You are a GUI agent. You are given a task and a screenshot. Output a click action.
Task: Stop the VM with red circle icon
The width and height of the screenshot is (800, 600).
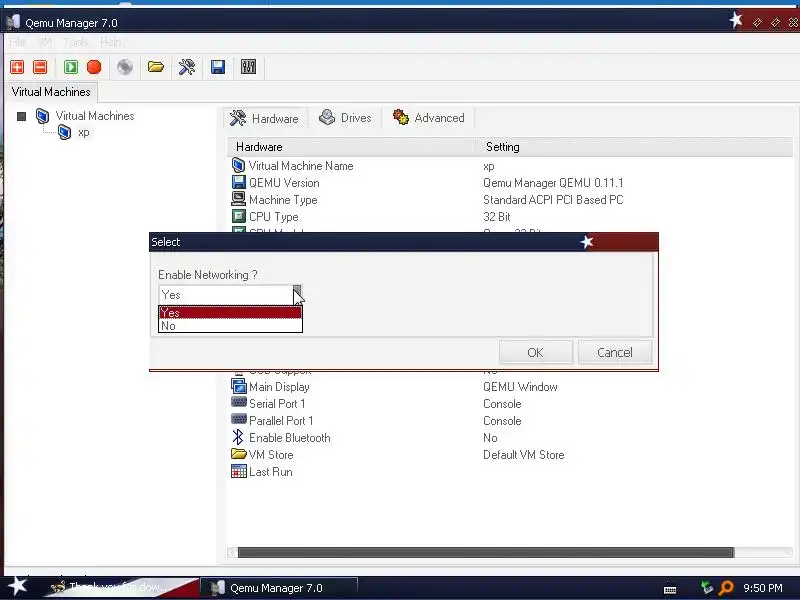[94, 67]
